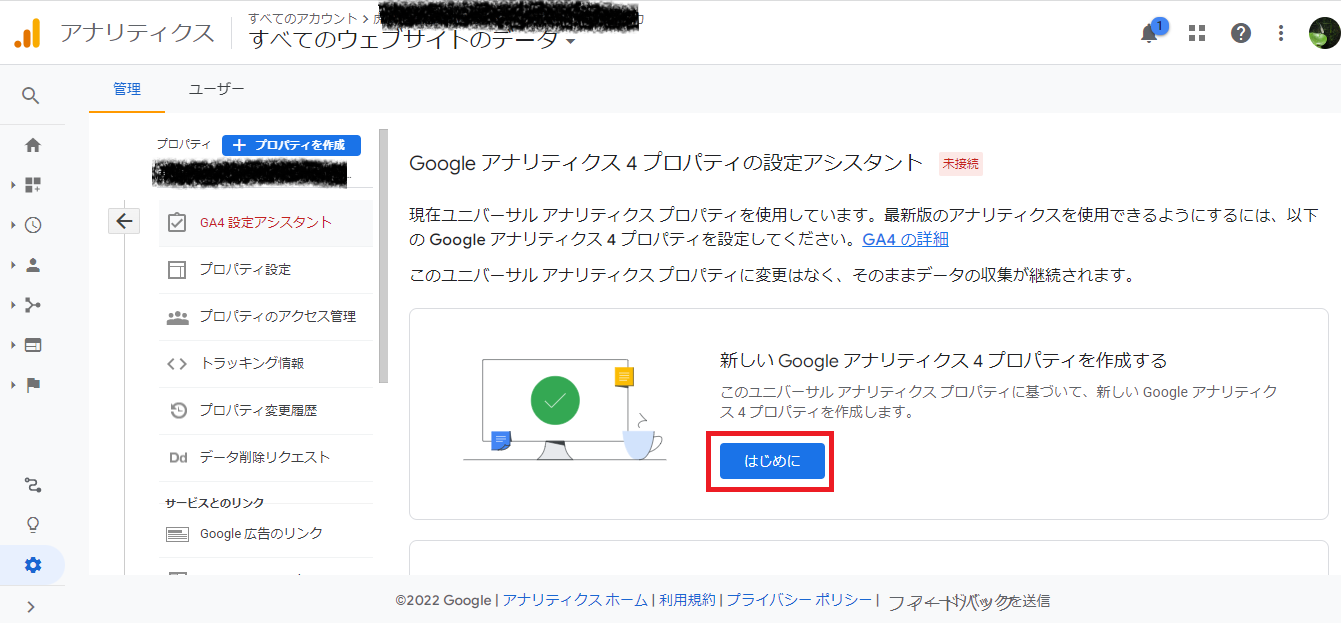The image size is (1341, 623).
Task: Open プロパティ変更履歴 menu item
Action: [x=266, y=411]
